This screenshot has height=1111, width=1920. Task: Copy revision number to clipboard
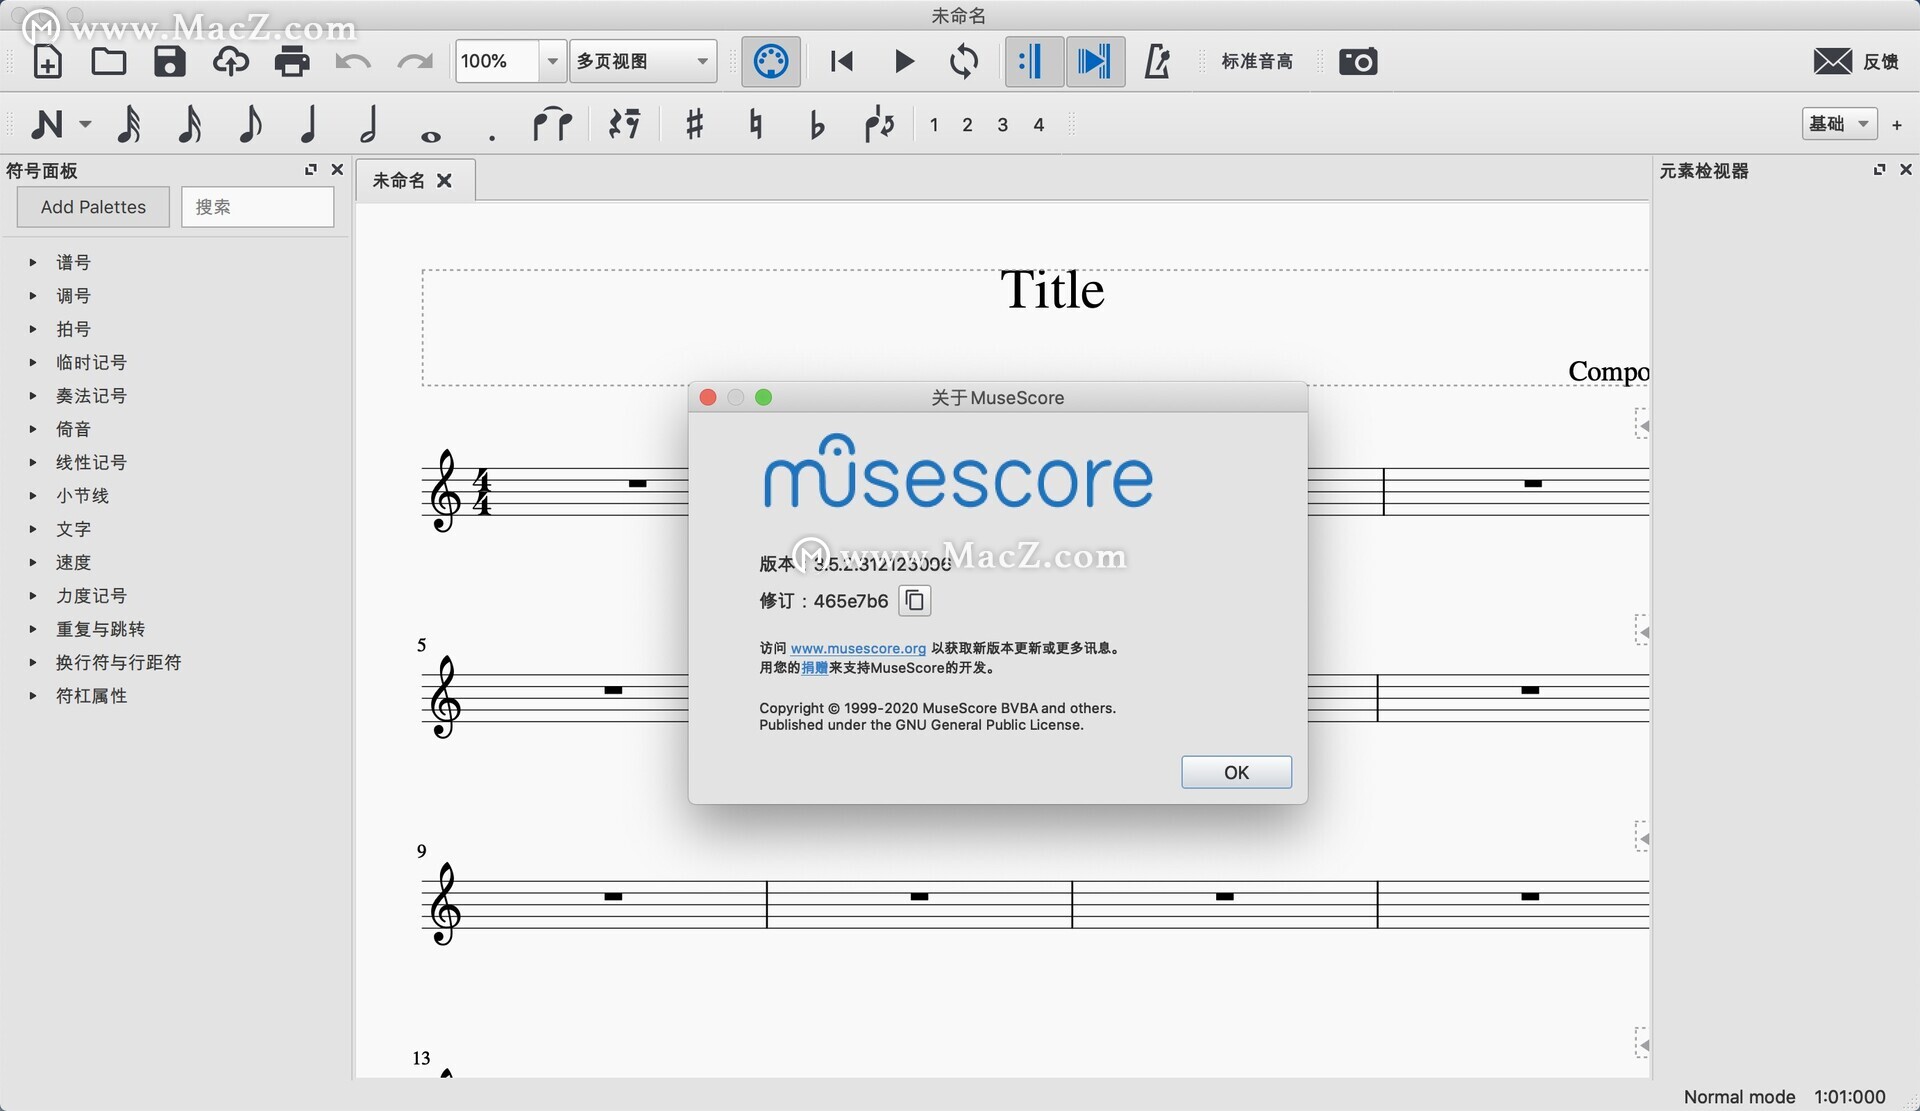click(x=914, y=600)
